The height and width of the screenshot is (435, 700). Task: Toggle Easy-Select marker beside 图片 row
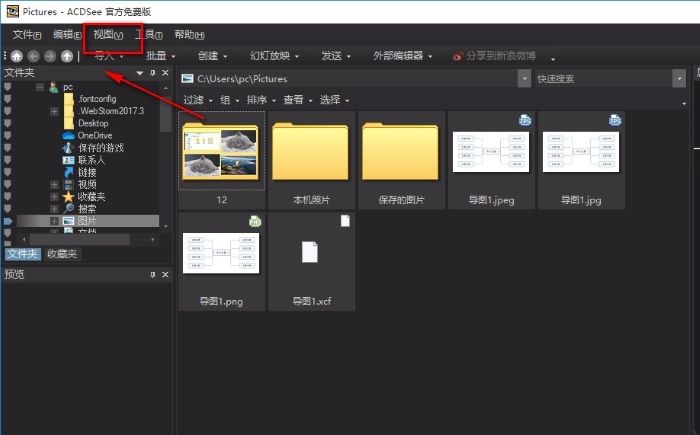8,221
